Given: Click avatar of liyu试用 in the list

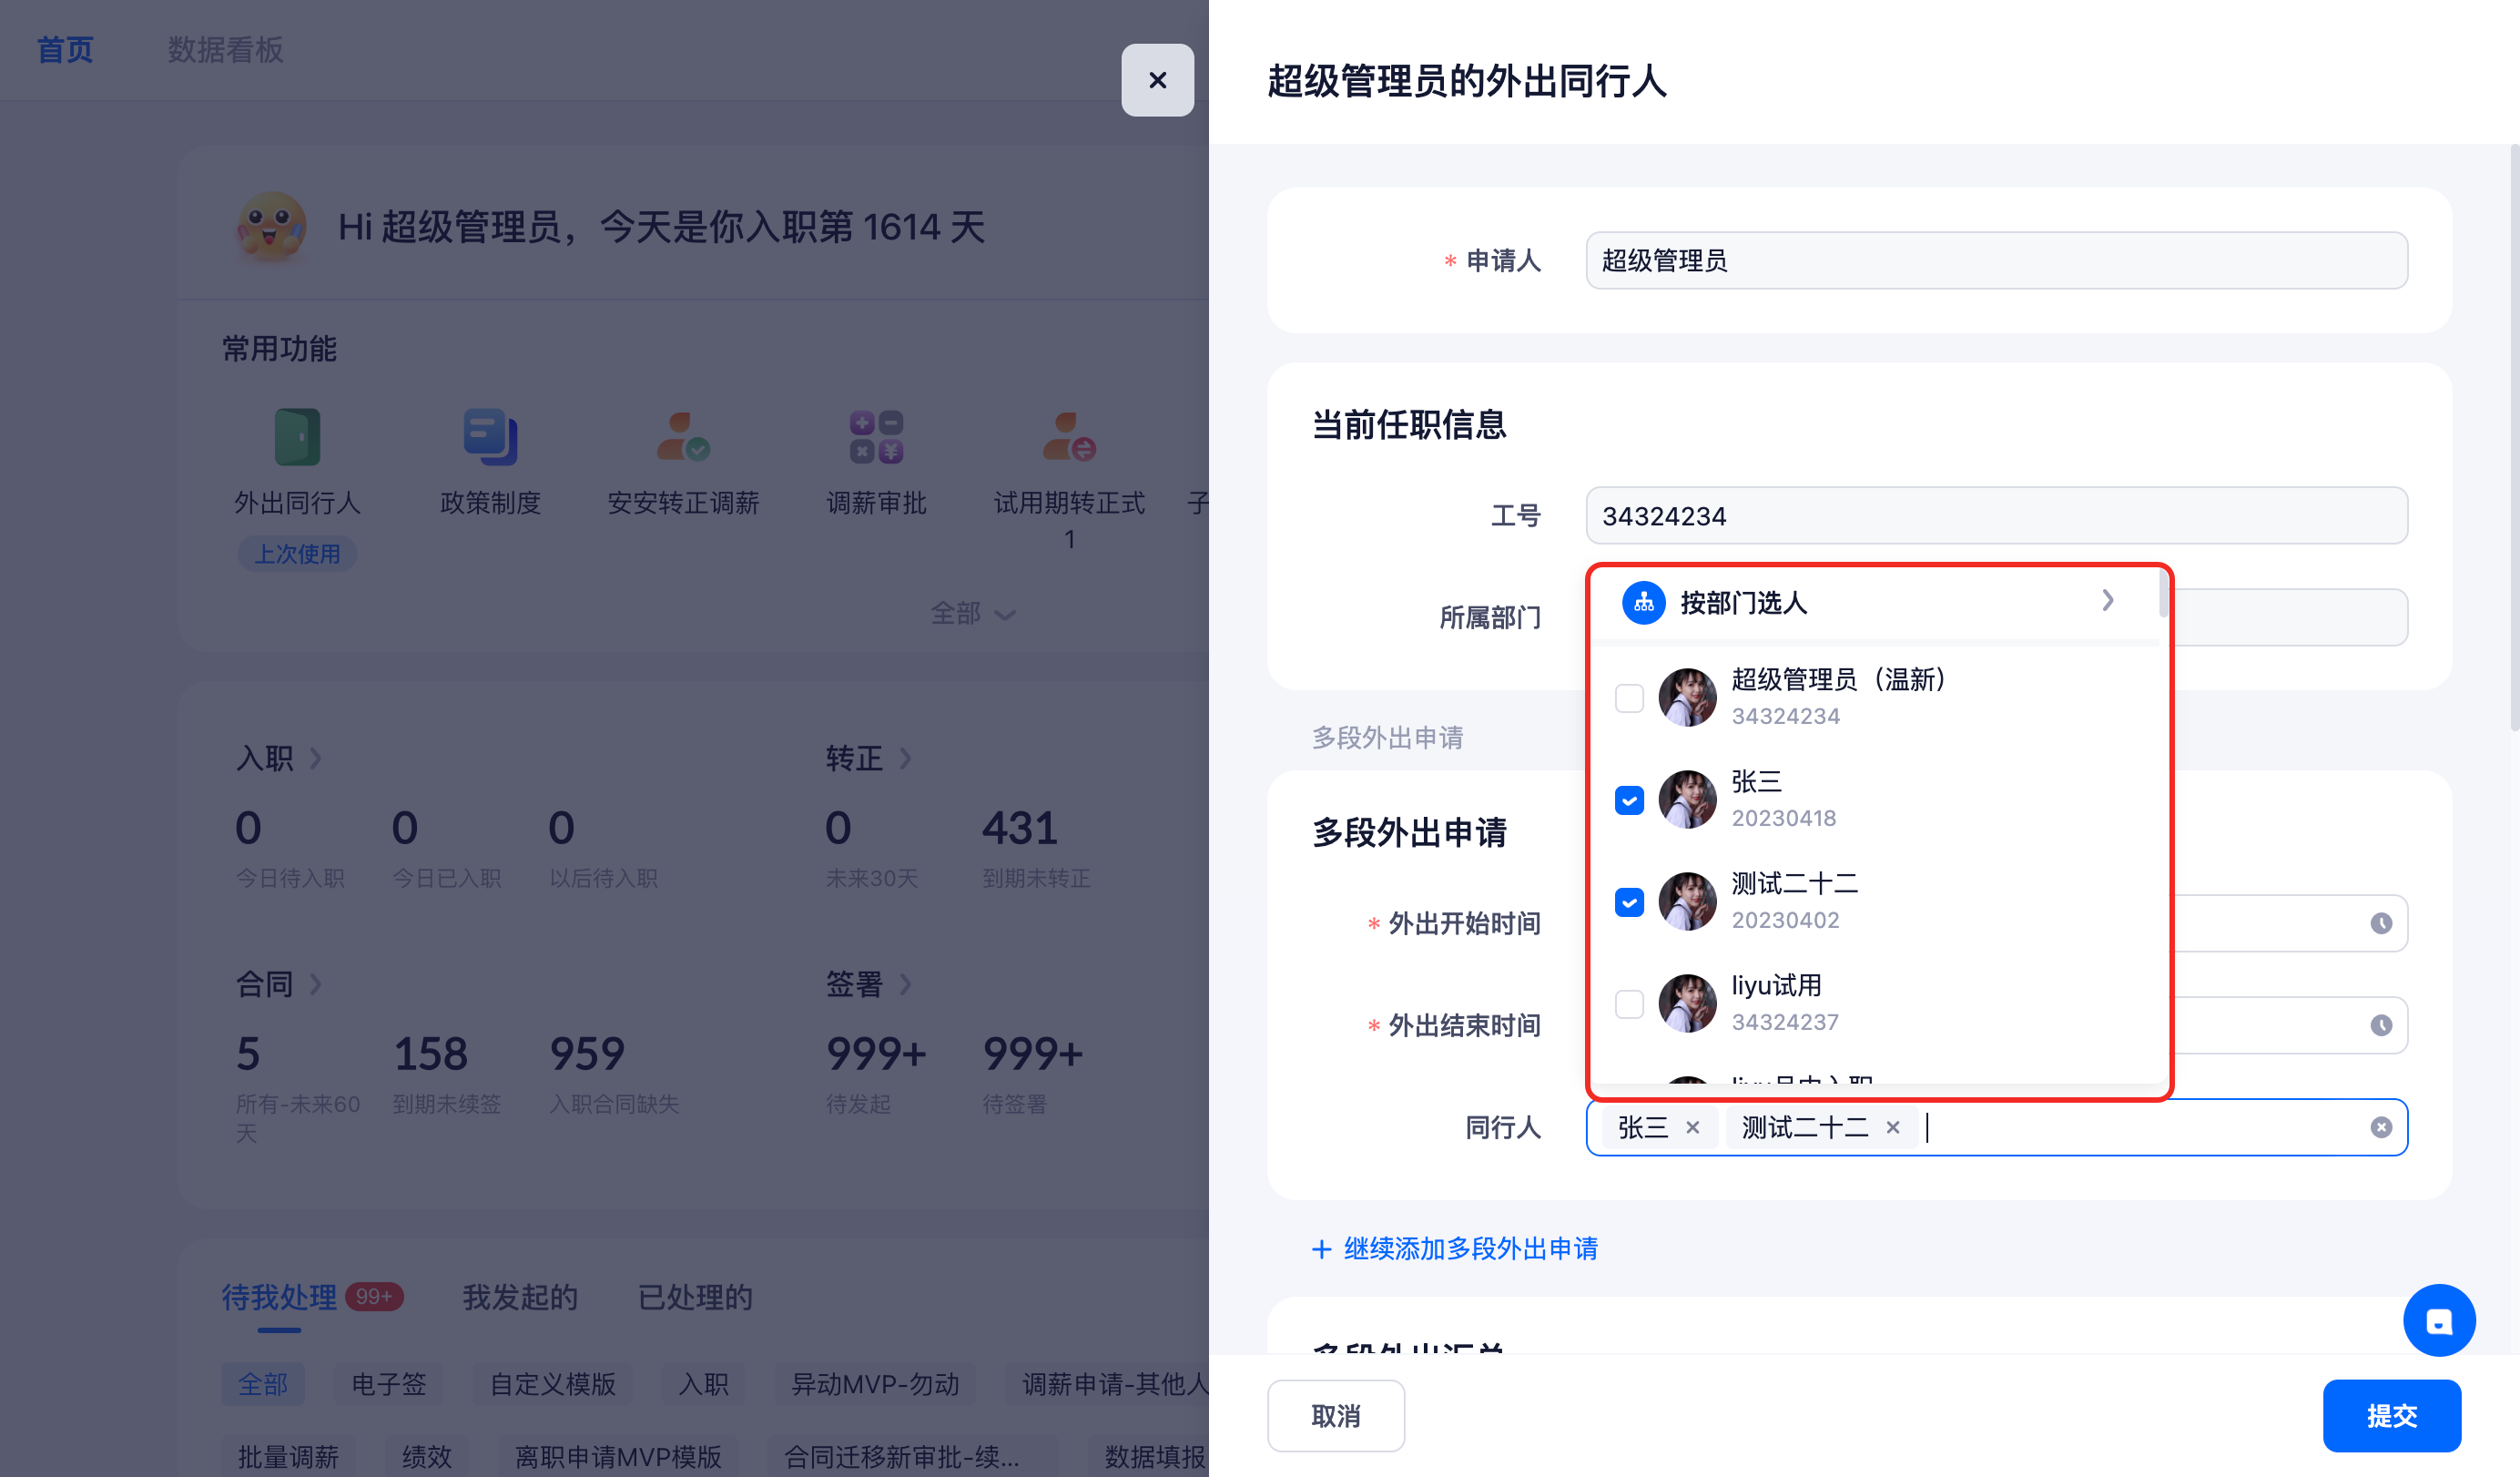Looking at the screenshot, I should click(x=1687, y=1003).
